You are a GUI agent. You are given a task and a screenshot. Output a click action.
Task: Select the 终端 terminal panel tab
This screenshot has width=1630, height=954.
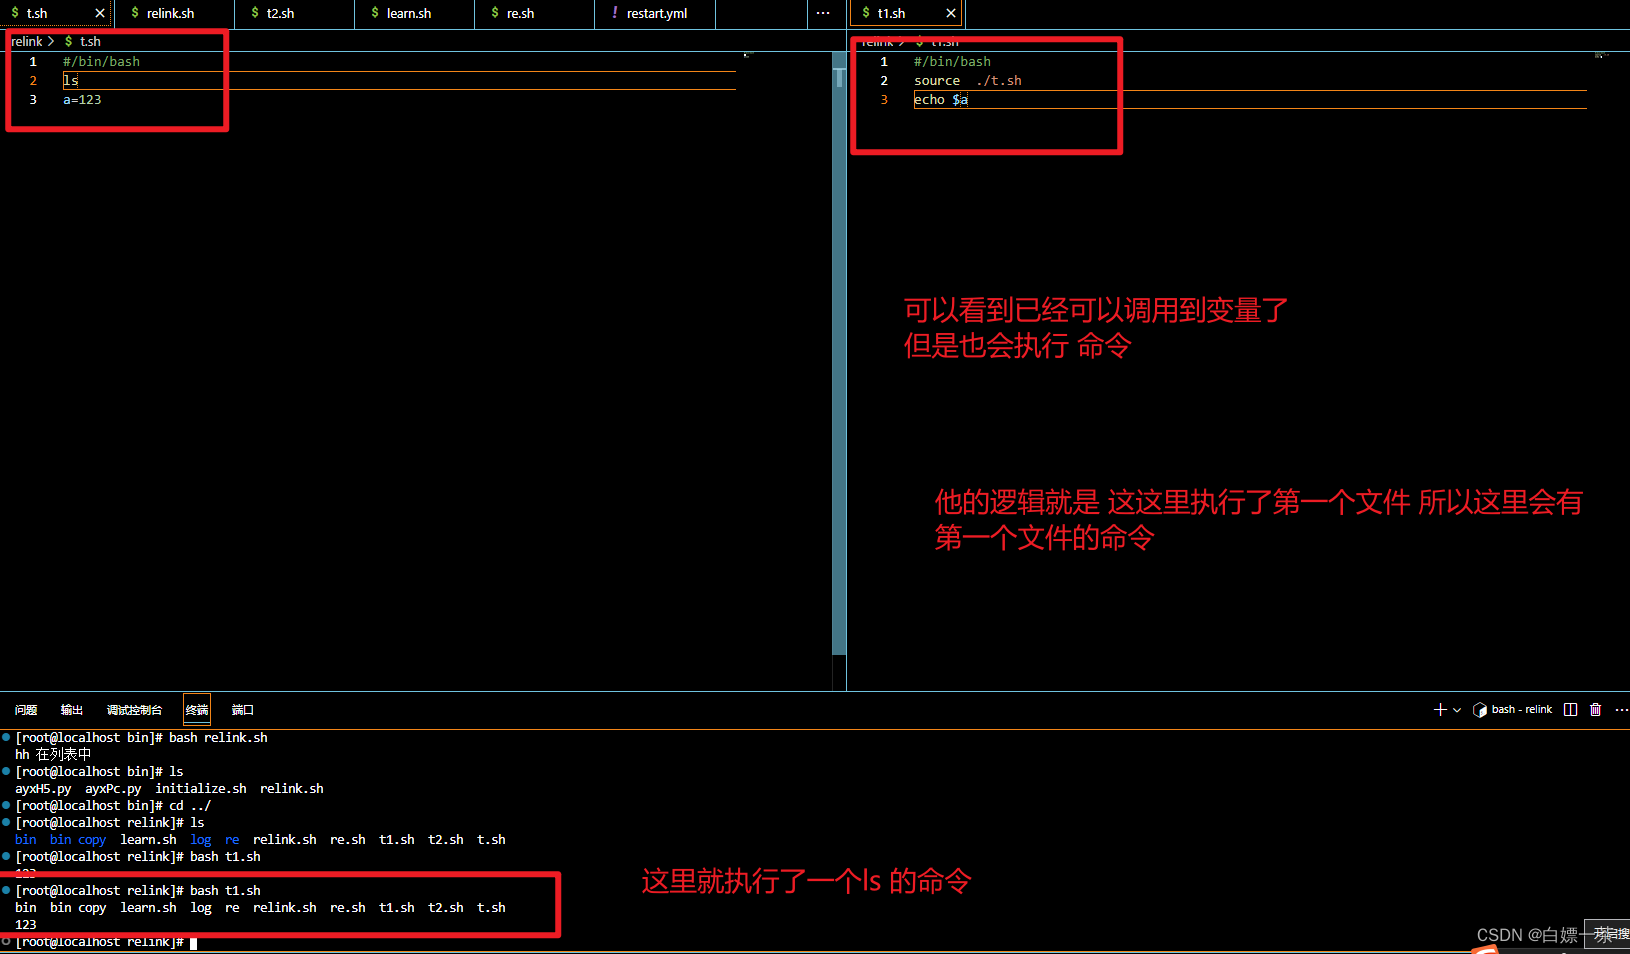(x=197, y=710)
